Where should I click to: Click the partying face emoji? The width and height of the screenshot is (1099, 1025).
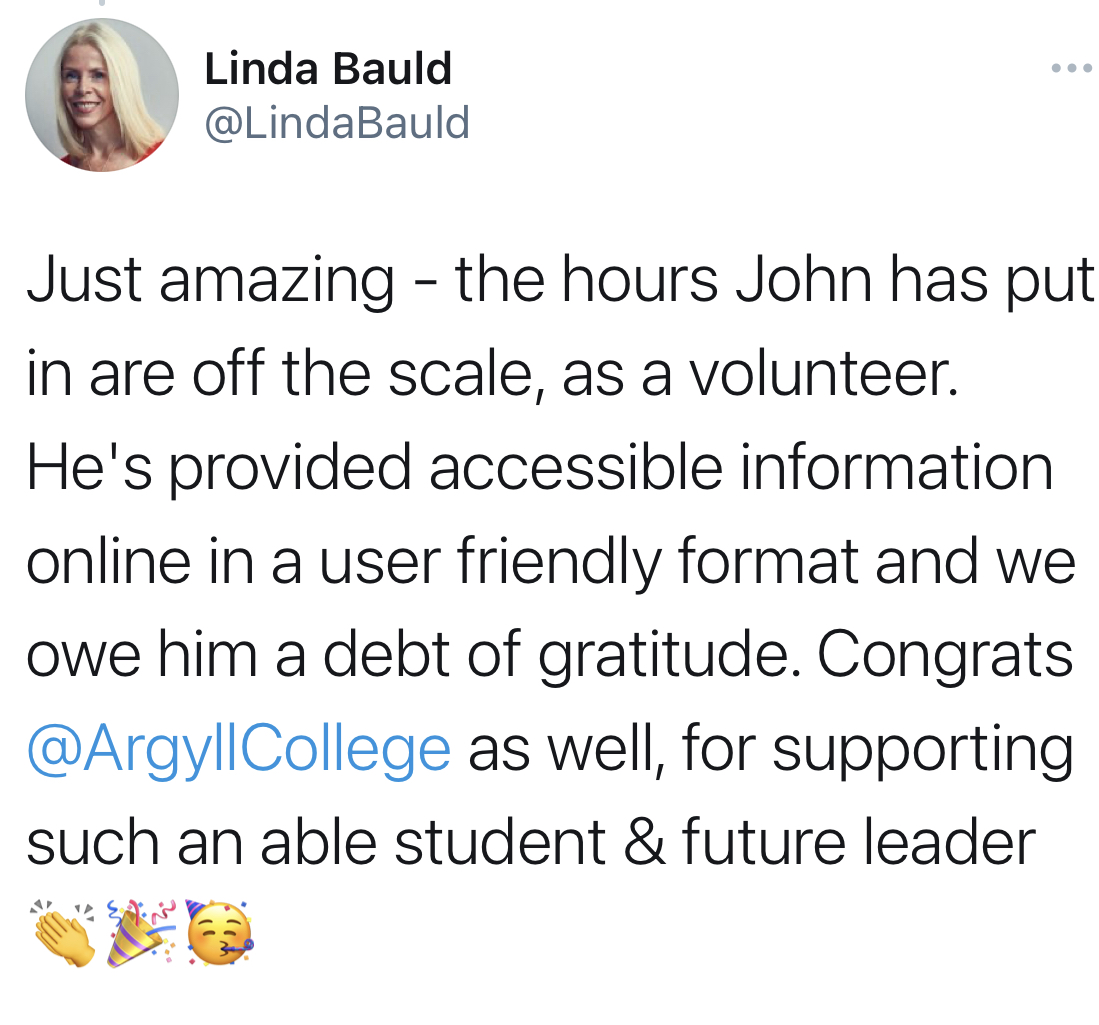click(x=219, y=933)
